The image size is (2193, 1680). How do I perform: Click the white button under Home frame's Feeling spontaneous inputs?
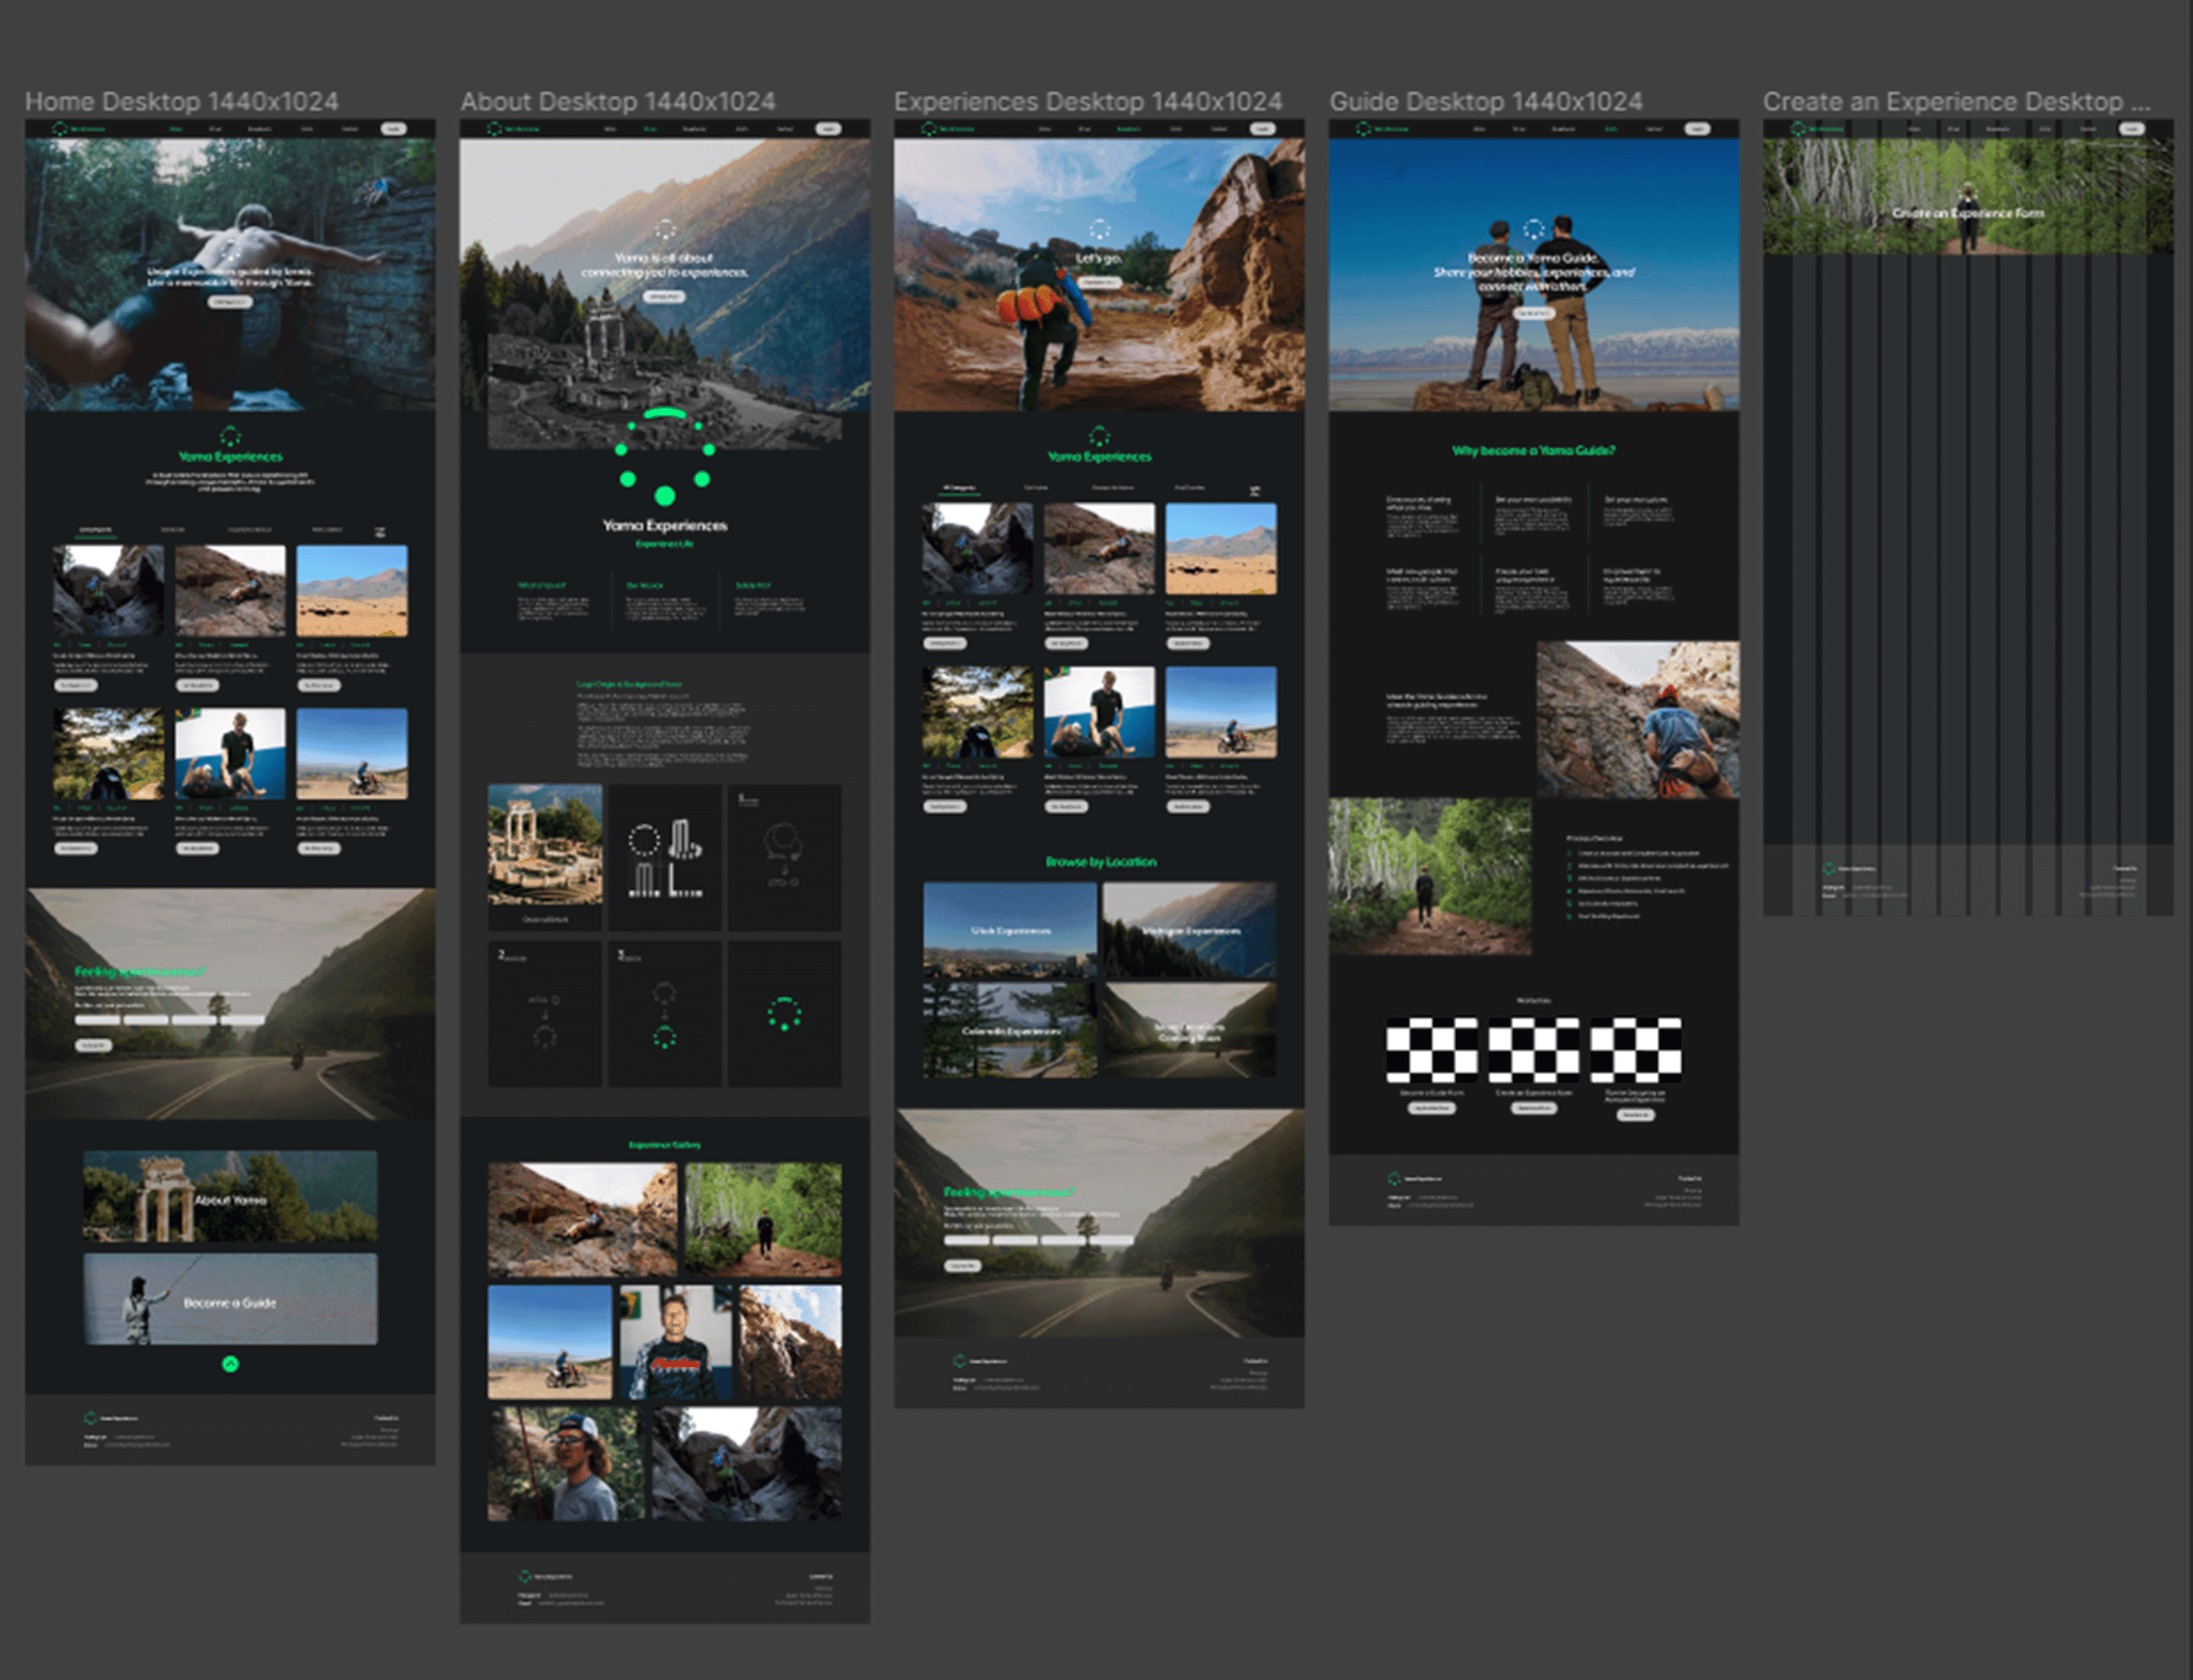(94, 1045)
